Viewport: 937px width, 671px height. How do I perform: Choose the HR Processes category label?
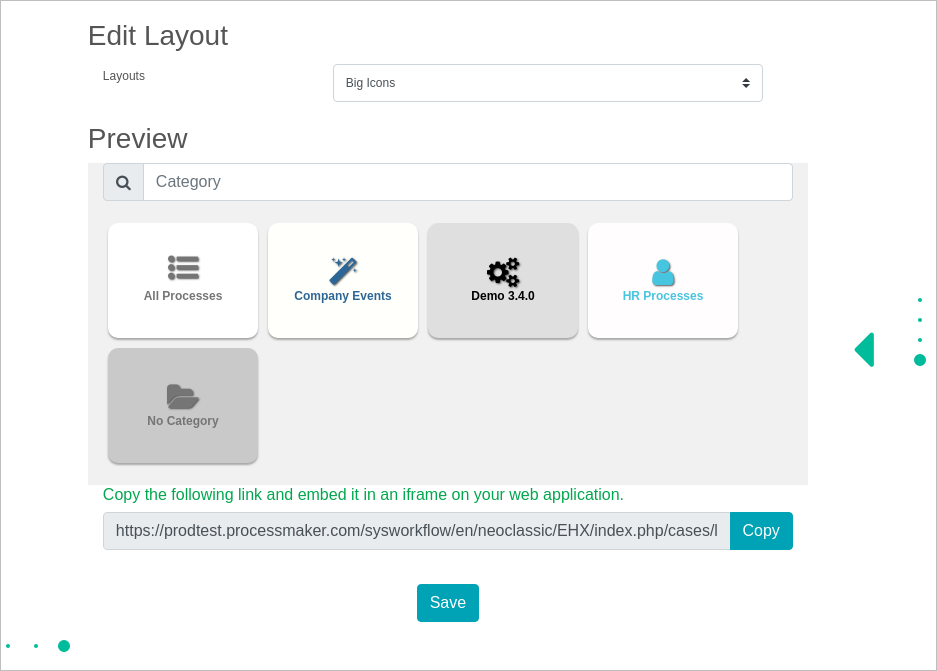pyautogui.click(x=663, y=296)
